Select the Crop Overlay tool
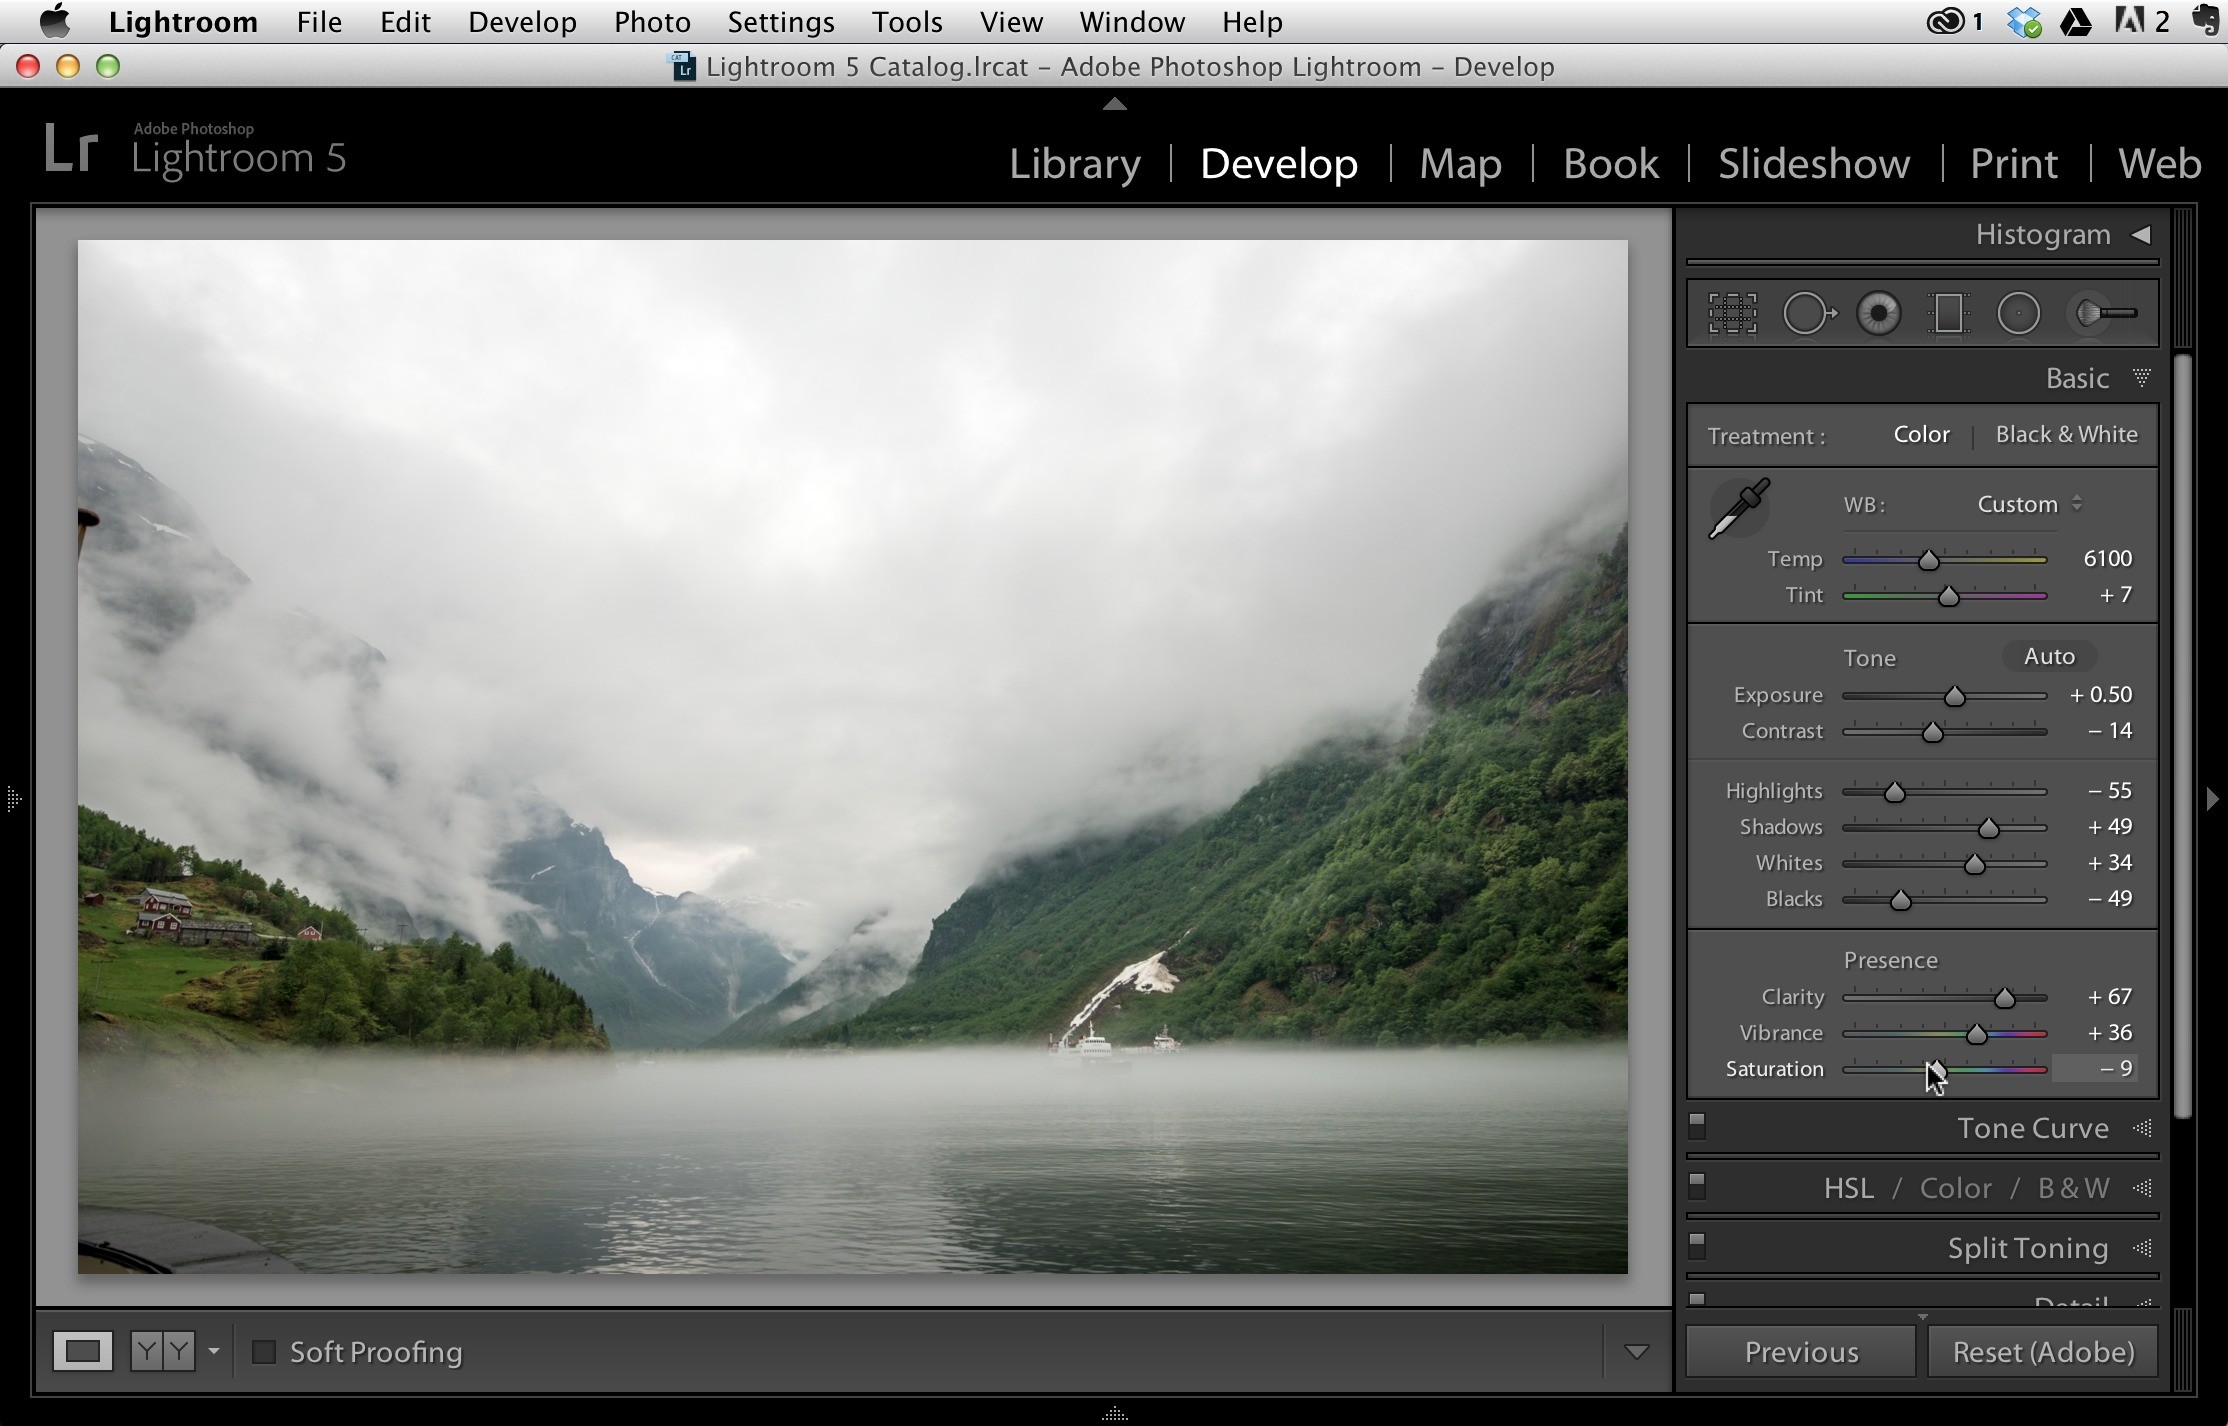Image resolution: width=2228 pixels, height=1426 pixels. click(x=1732, y=314)
